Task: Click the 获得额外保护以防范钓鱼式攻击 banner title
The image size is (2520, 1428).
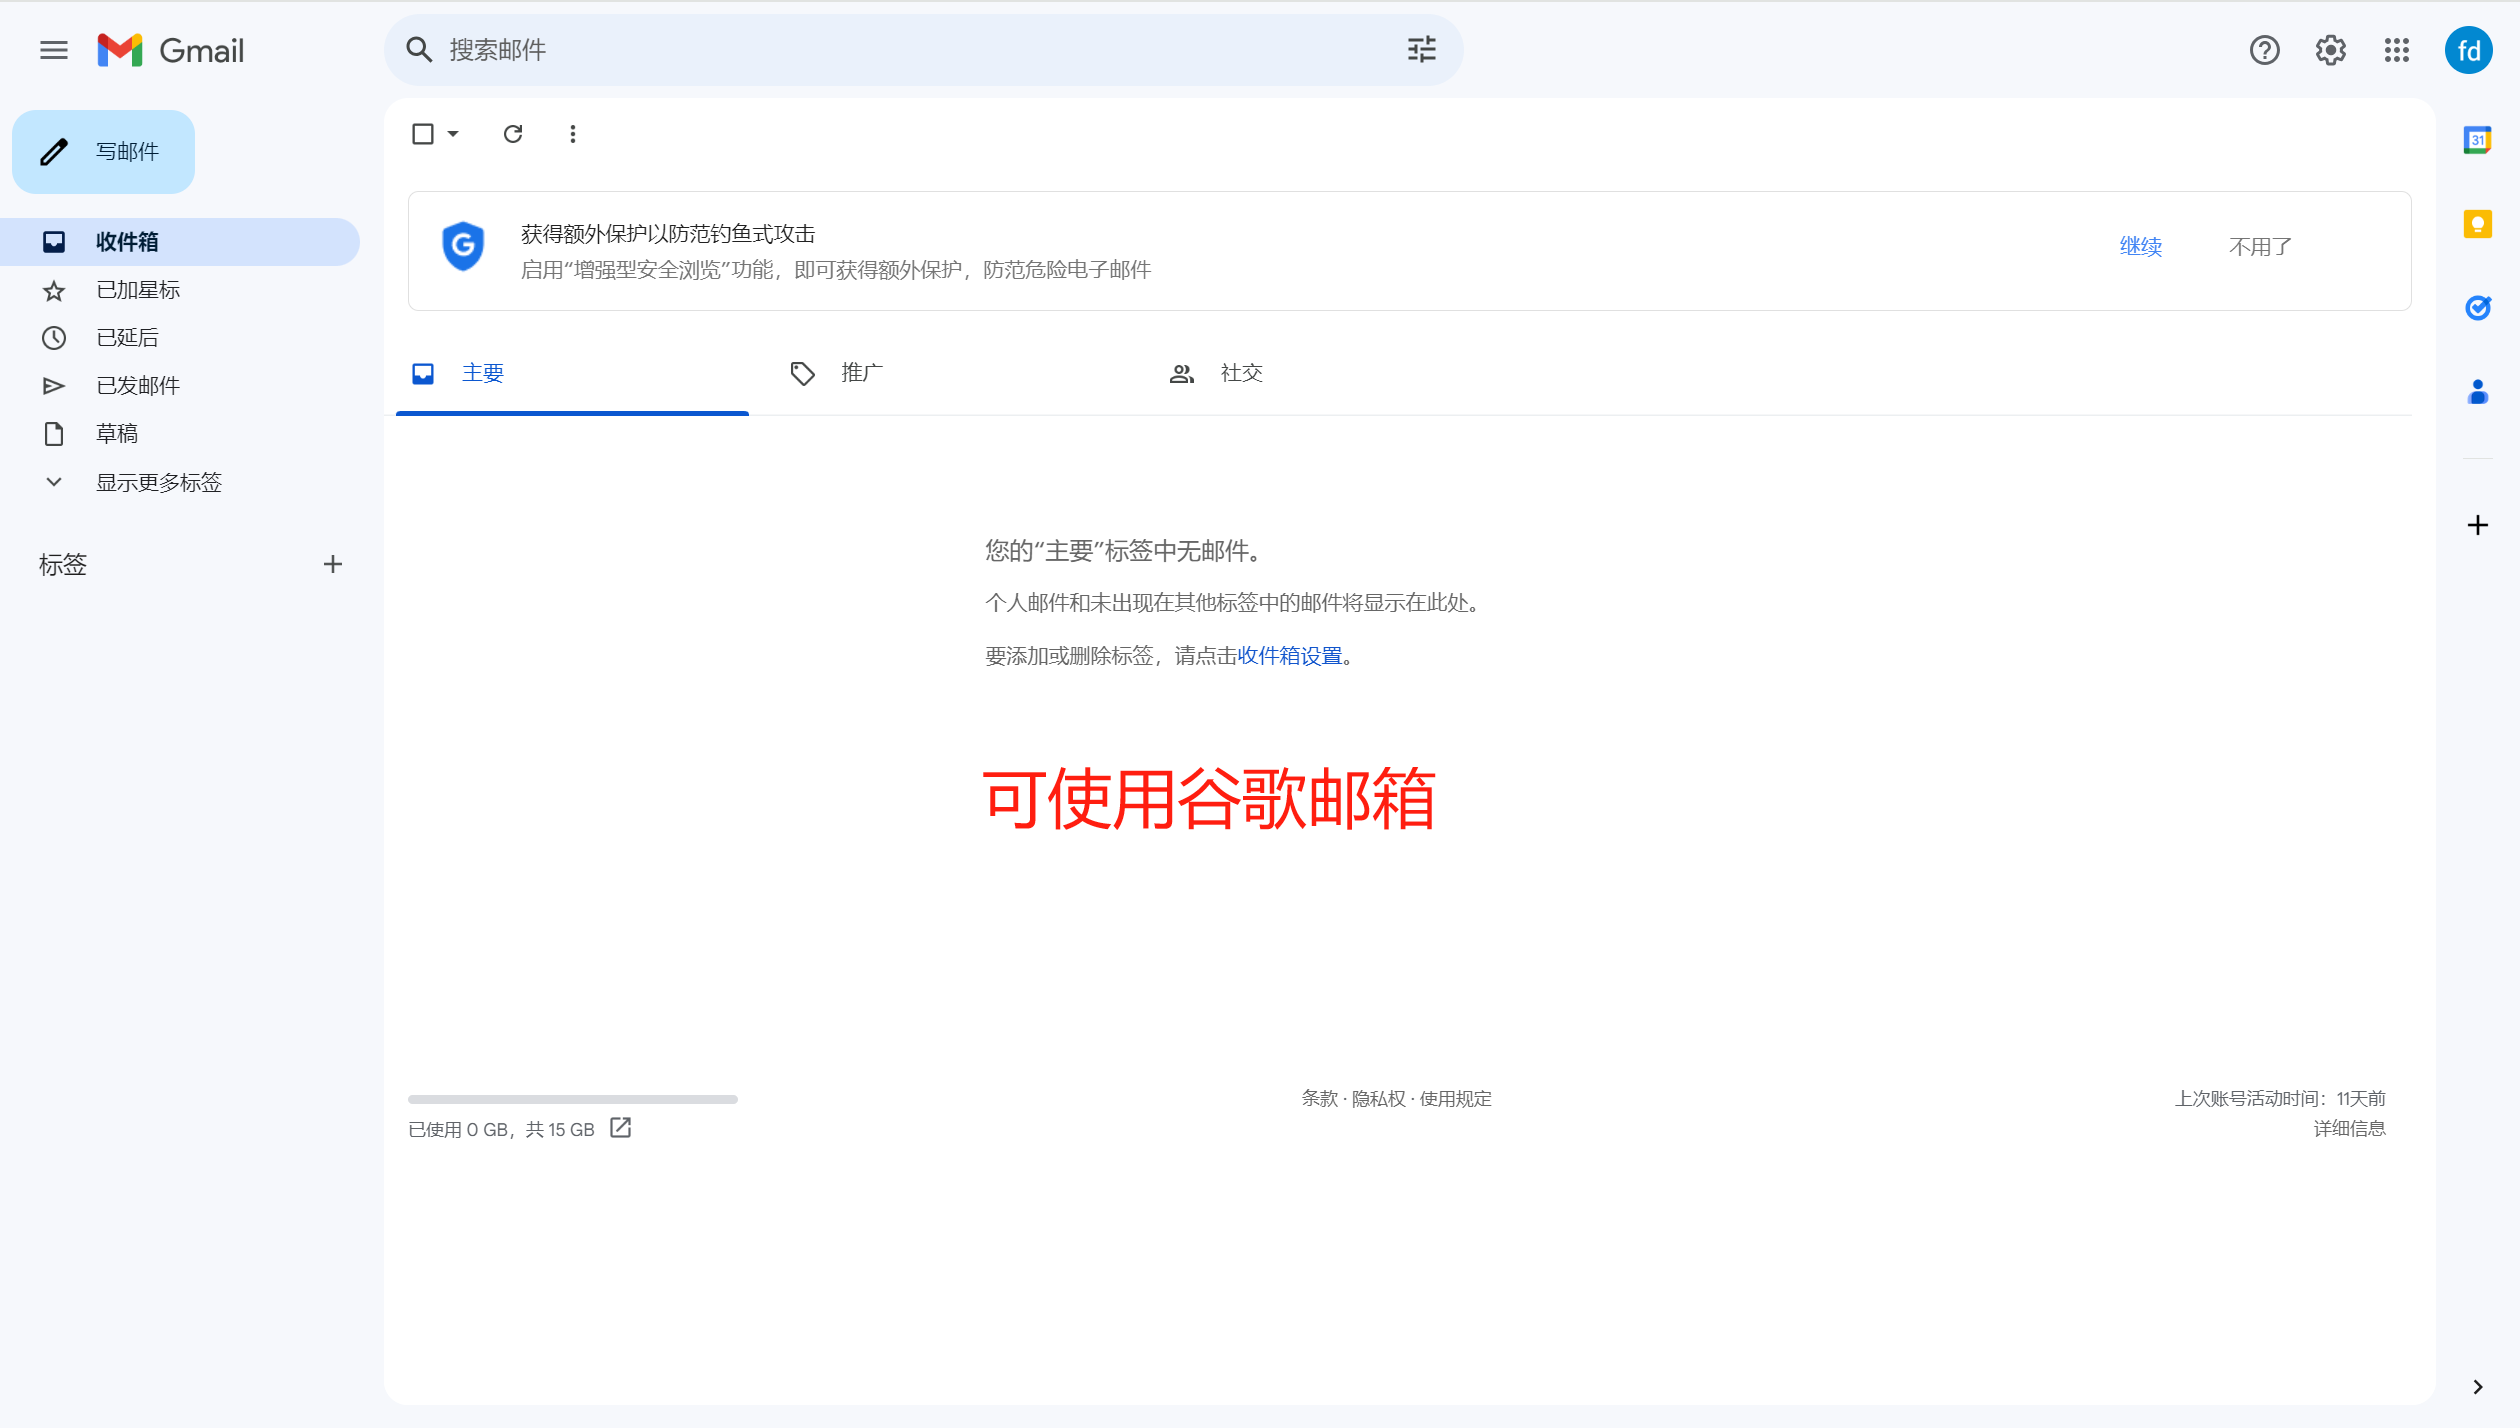Action: coord(668,233)
